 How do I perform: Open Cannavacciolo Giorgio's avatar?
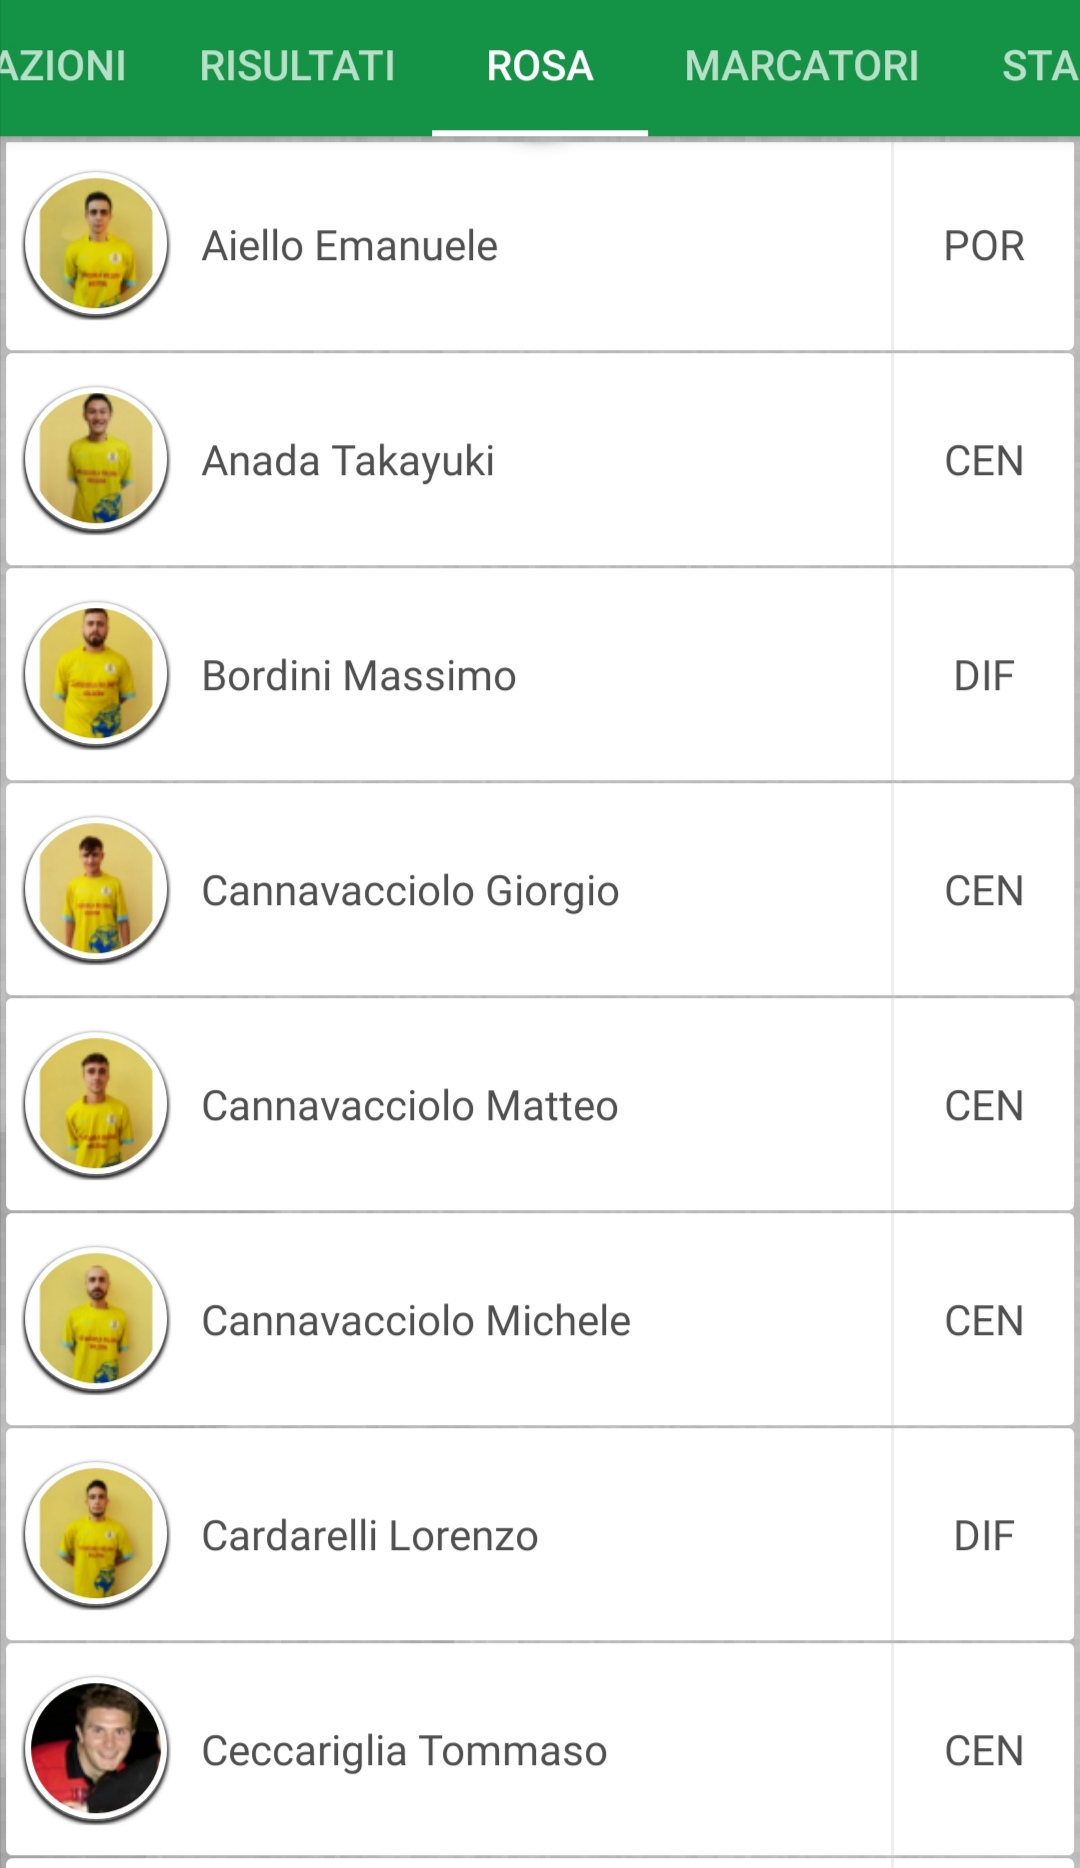pos(96,890)
